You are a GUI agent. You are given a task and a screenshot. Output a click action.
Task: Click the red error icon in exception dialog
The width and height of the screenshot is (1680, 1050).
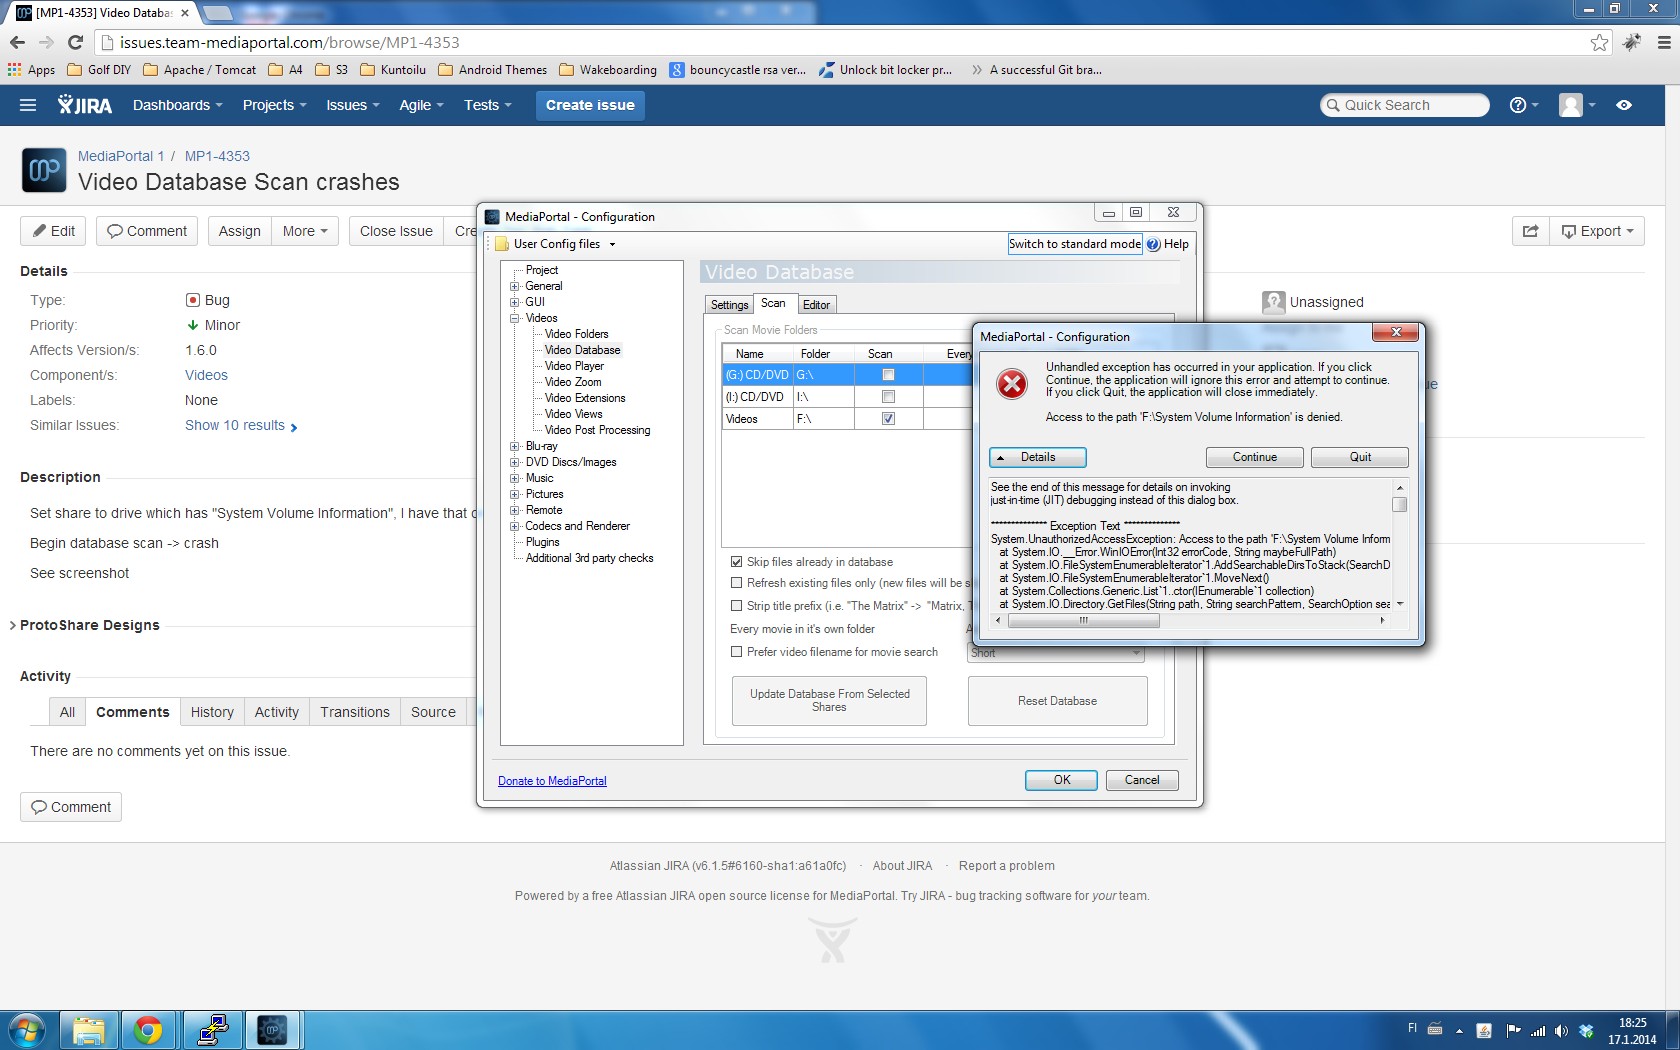pyautogui.click(x=1012, y=384)
